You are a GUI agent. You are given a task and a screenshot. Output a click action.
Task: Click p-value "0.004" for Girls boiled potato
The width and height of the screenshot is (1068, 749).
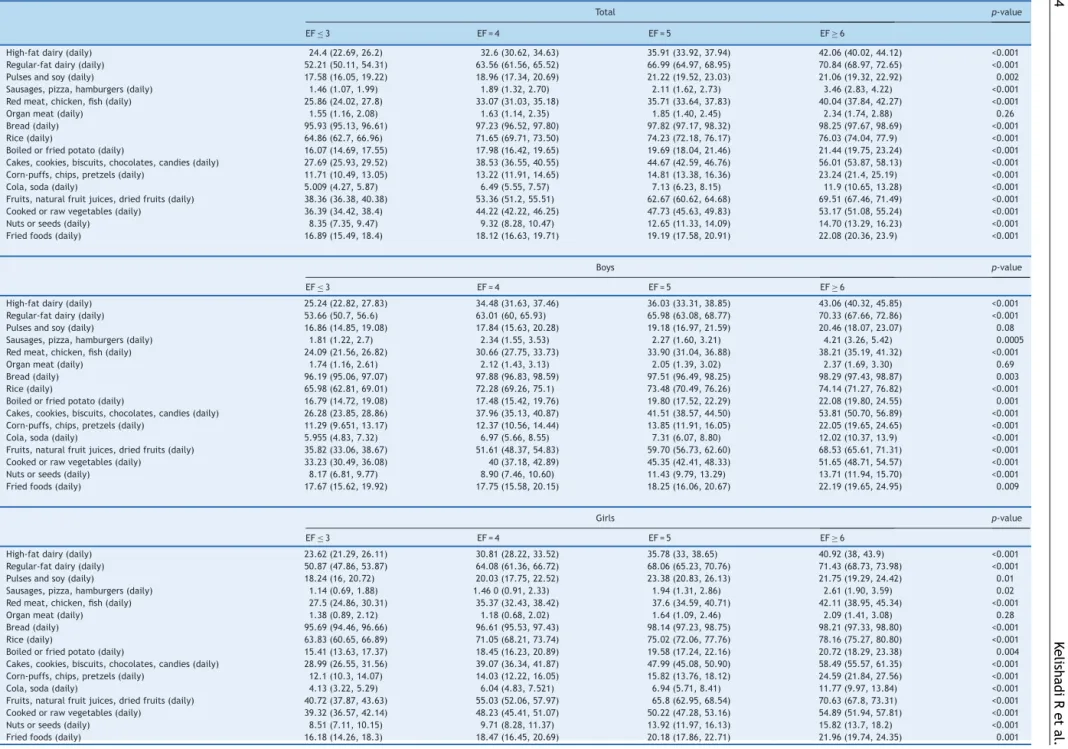click(x=1007, y=652)
